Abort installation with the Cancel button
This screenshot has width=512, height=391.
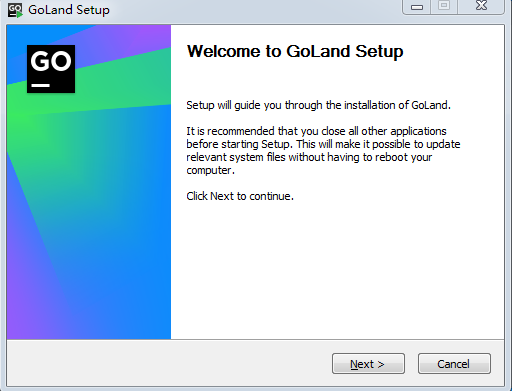coord(454,364)
